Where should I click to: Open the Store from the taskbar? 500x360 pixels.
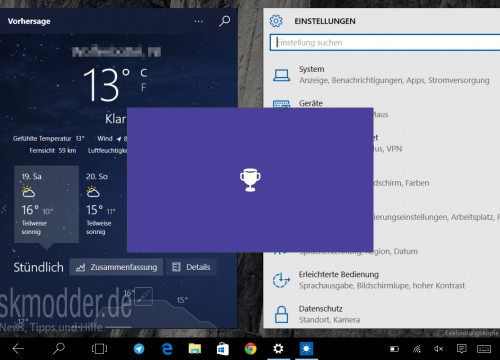[222, 349]
